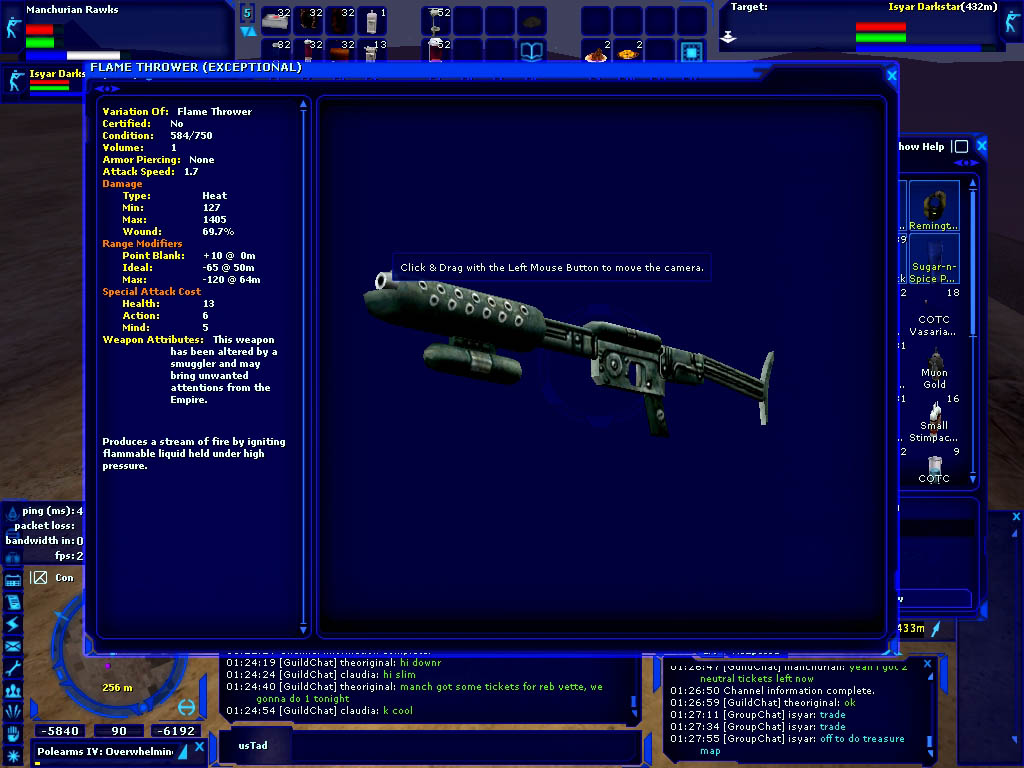This screenshot has width=1024, height=768.
Task: Close the inventory window behind
Action: (982, 145)
